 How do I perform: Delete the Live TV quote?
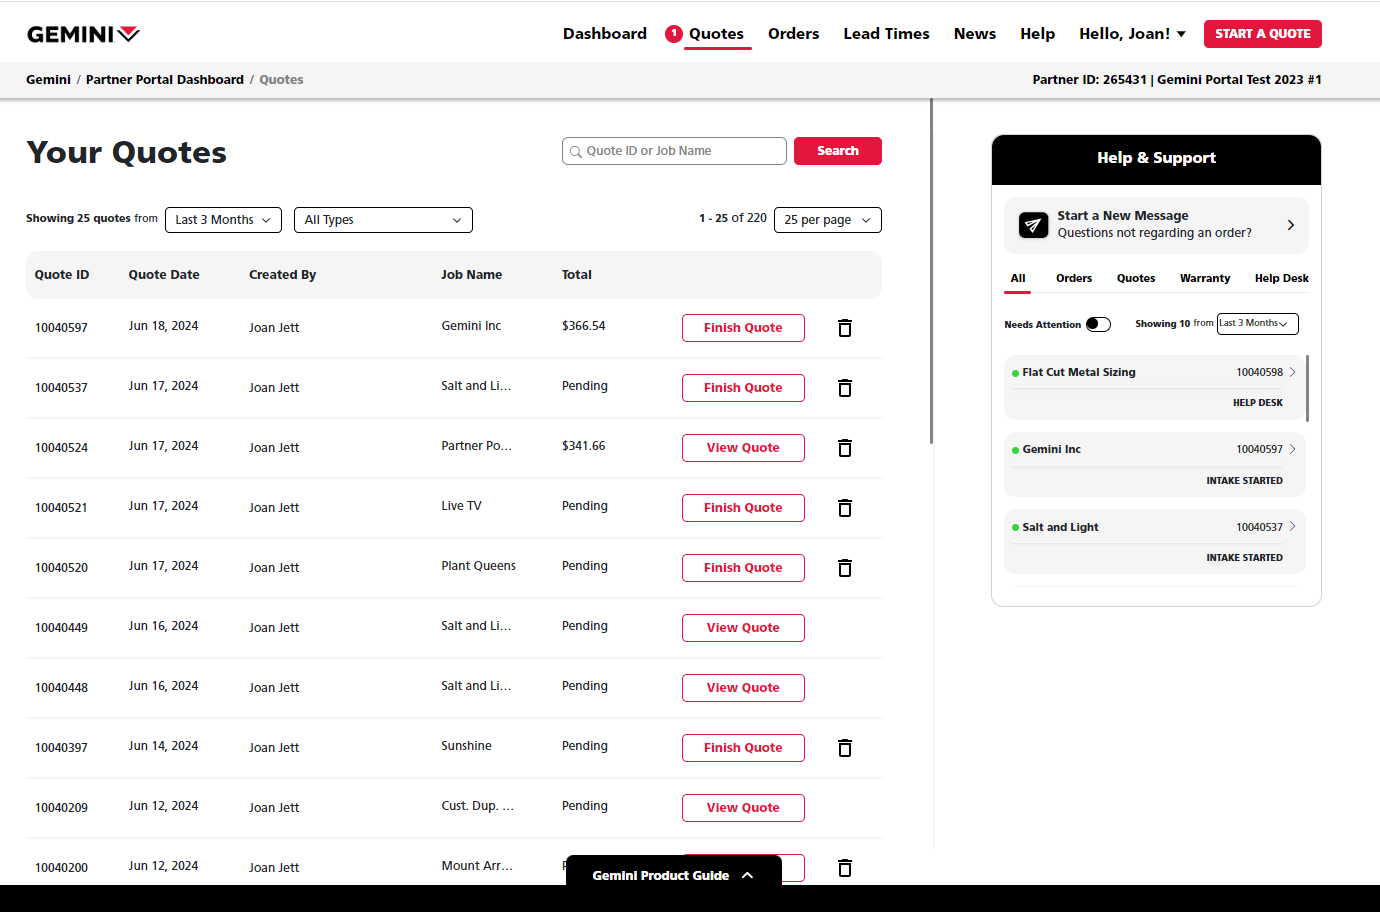point(844,508)
